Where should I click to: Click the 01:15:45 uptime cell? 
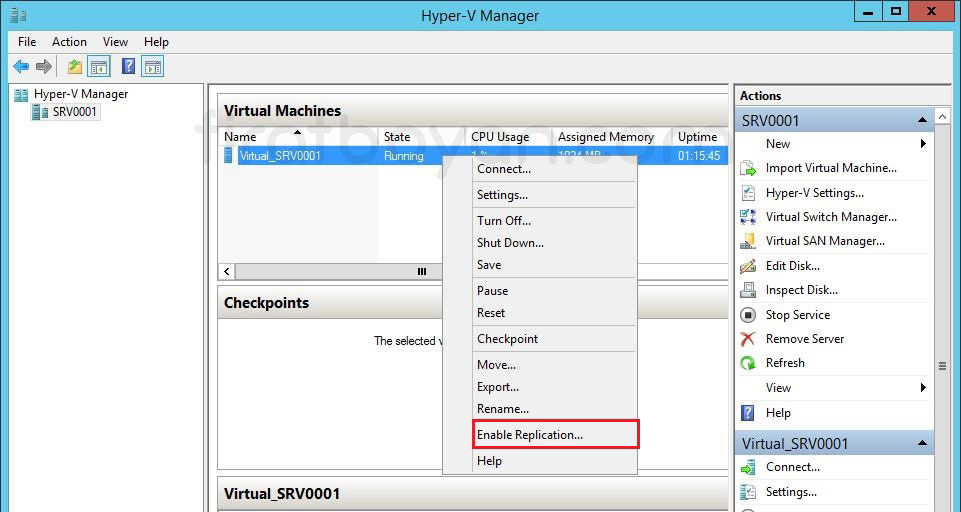(x=699, y=156)
